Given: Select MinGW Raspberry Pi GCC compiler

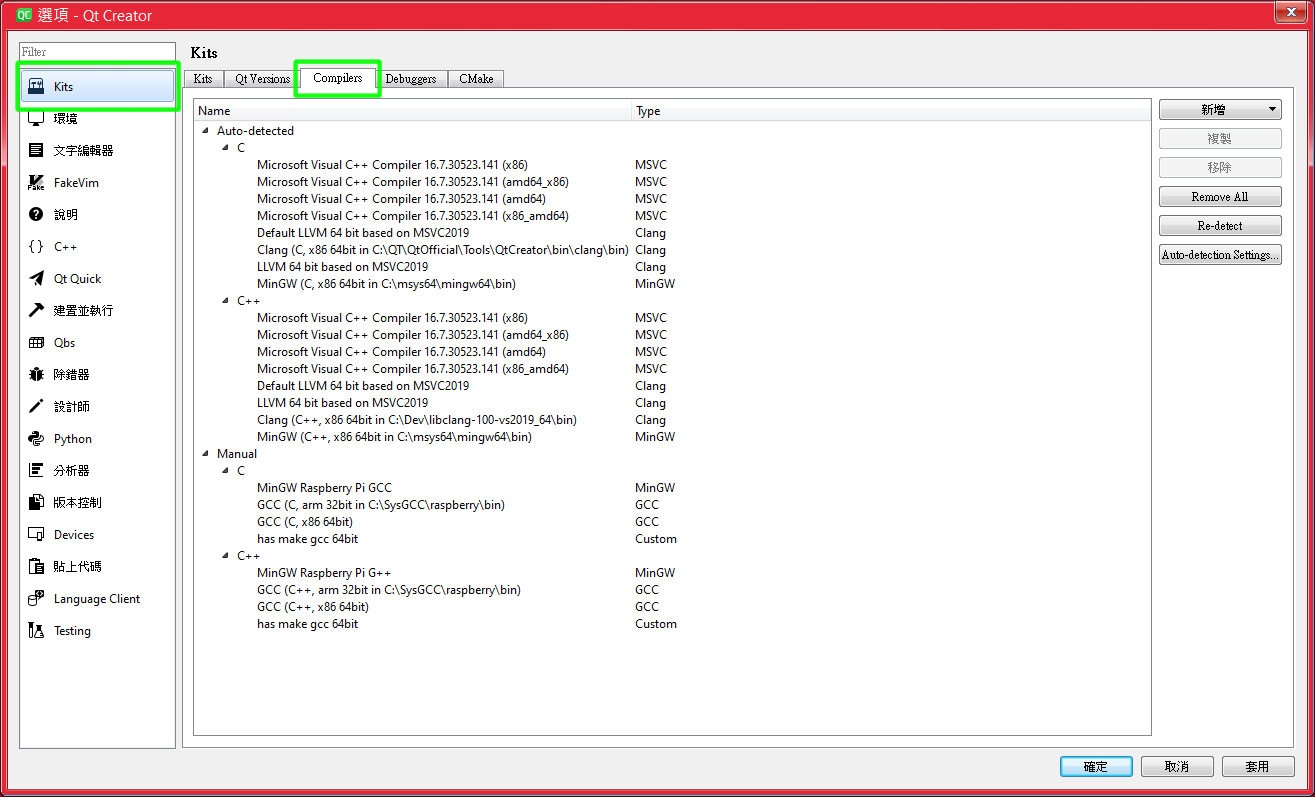Looking at the screenshot, I should pos(324,488).
